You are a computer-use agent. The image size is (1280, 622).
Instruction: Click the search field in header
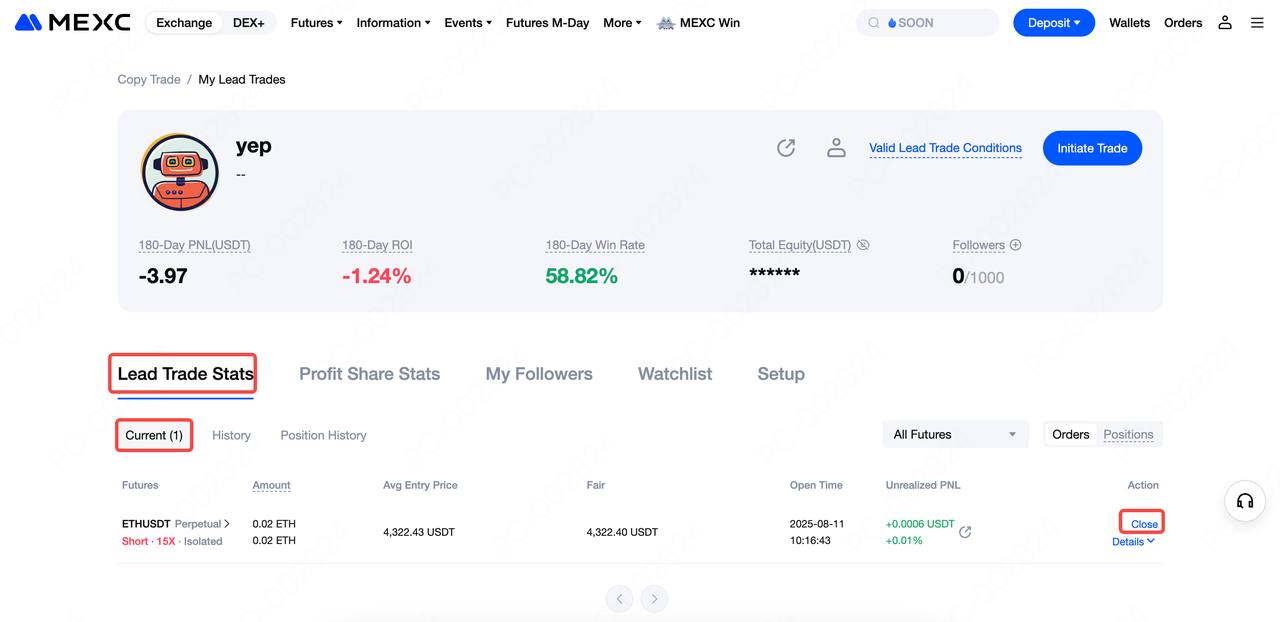tap(927, 22)
